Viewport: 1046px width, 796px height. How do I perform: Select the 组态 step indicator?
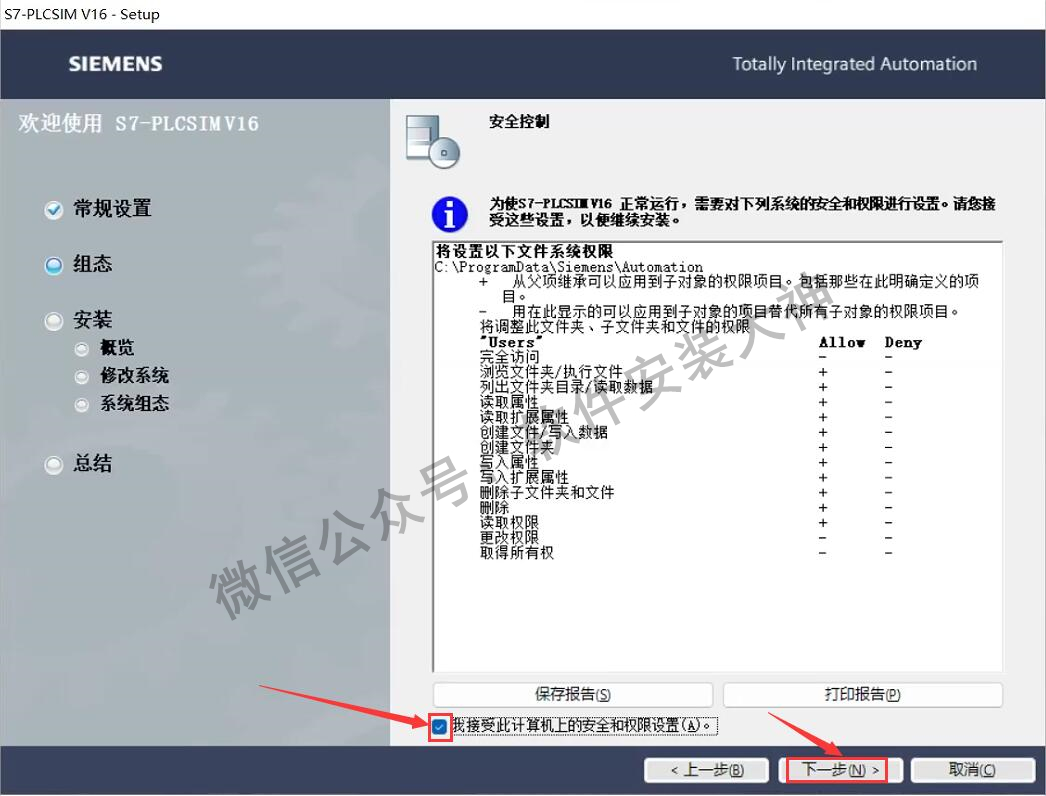[53, 266]
